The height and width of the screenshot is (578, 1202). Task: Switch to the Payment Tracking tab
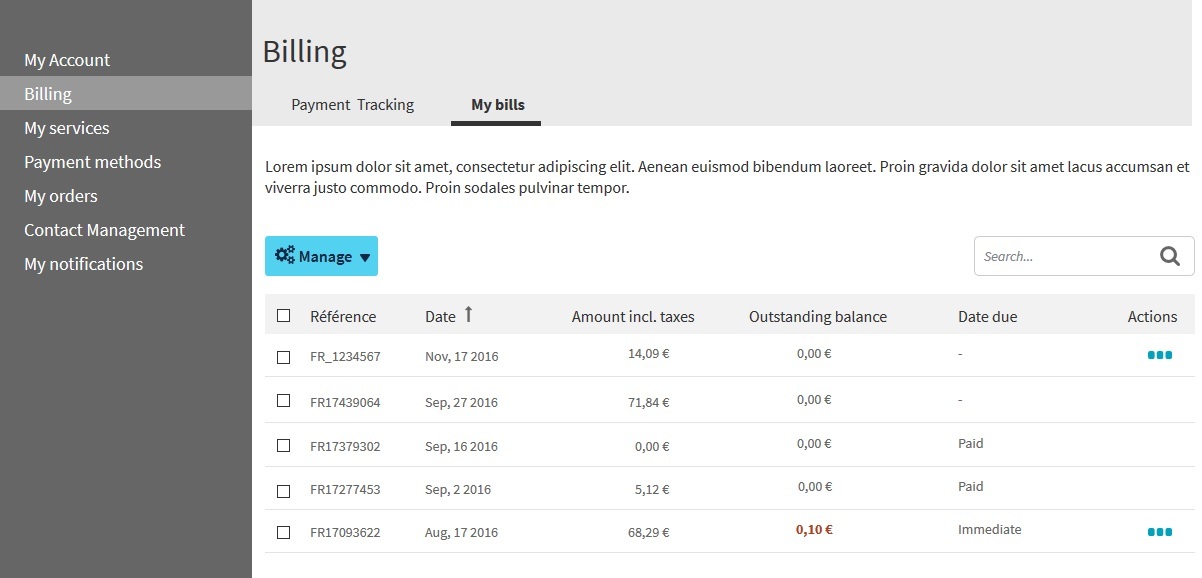point(352,104)
